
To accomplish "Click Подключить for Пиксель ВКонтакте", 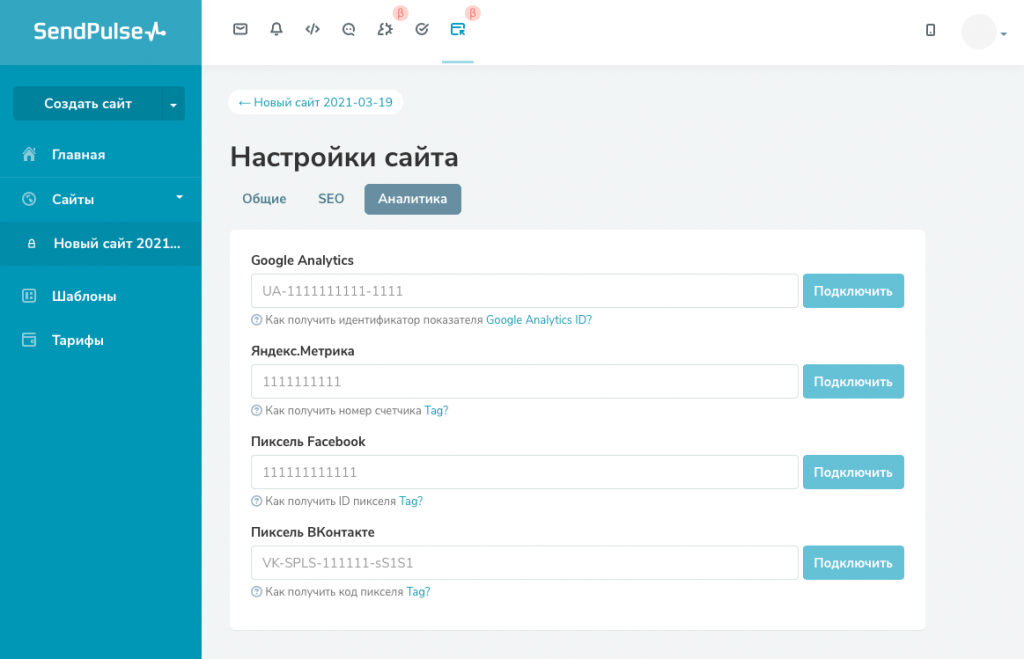I will point(853,563).
